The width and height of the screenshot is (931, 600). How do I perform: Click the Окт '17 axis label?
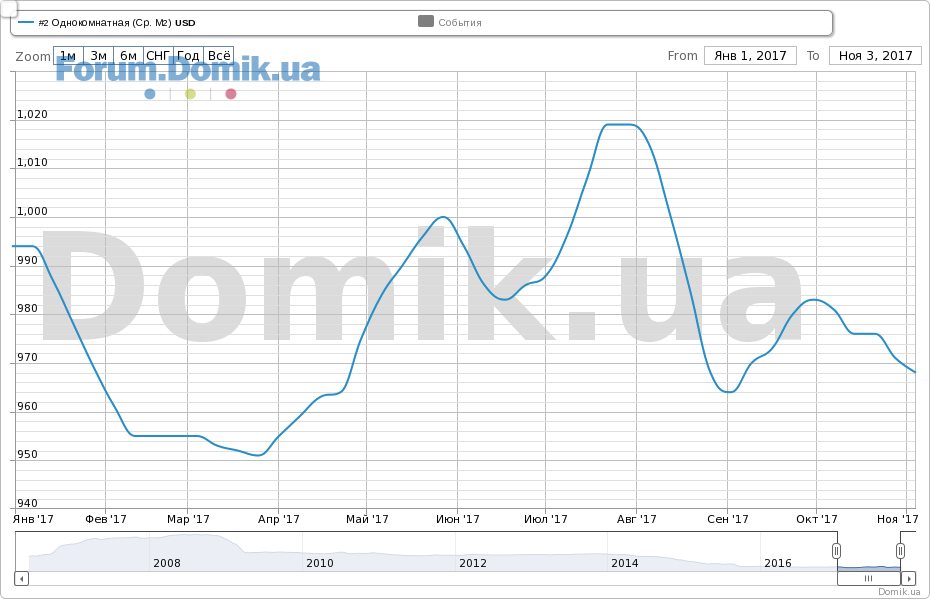[817, 519]
